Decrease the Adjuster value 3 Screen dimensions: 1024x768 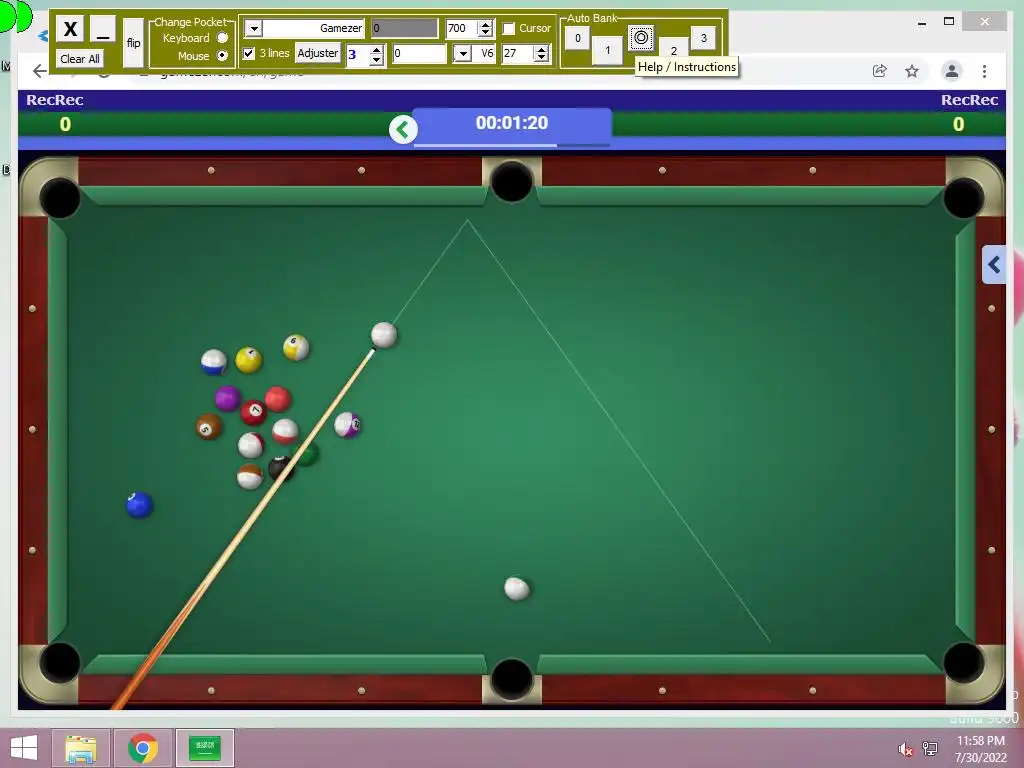pyautogui.click(x=376, y=59)
